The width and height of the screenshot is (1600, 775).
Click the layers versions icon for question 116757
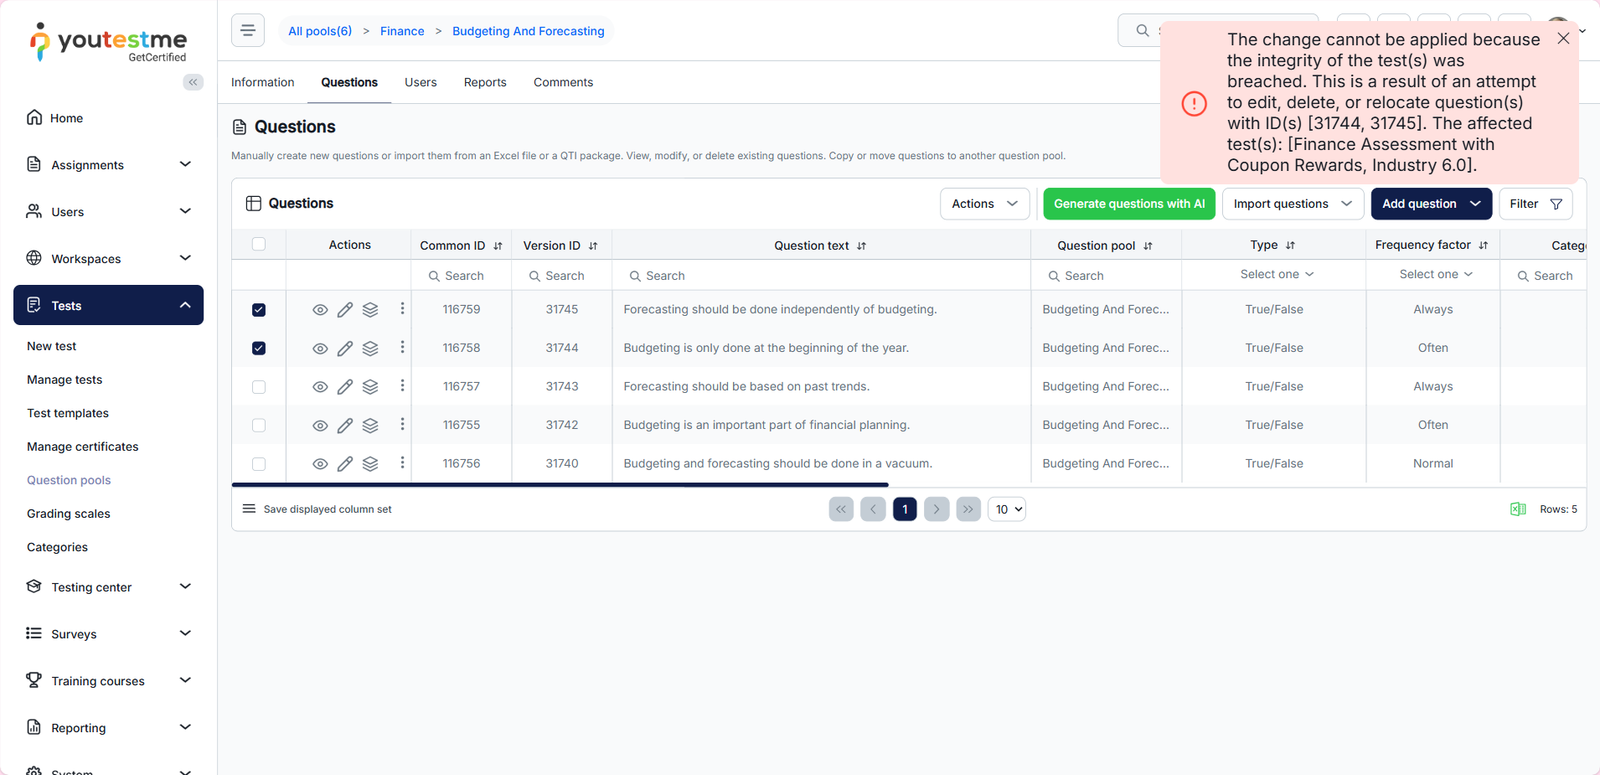(x=370, y=387)
